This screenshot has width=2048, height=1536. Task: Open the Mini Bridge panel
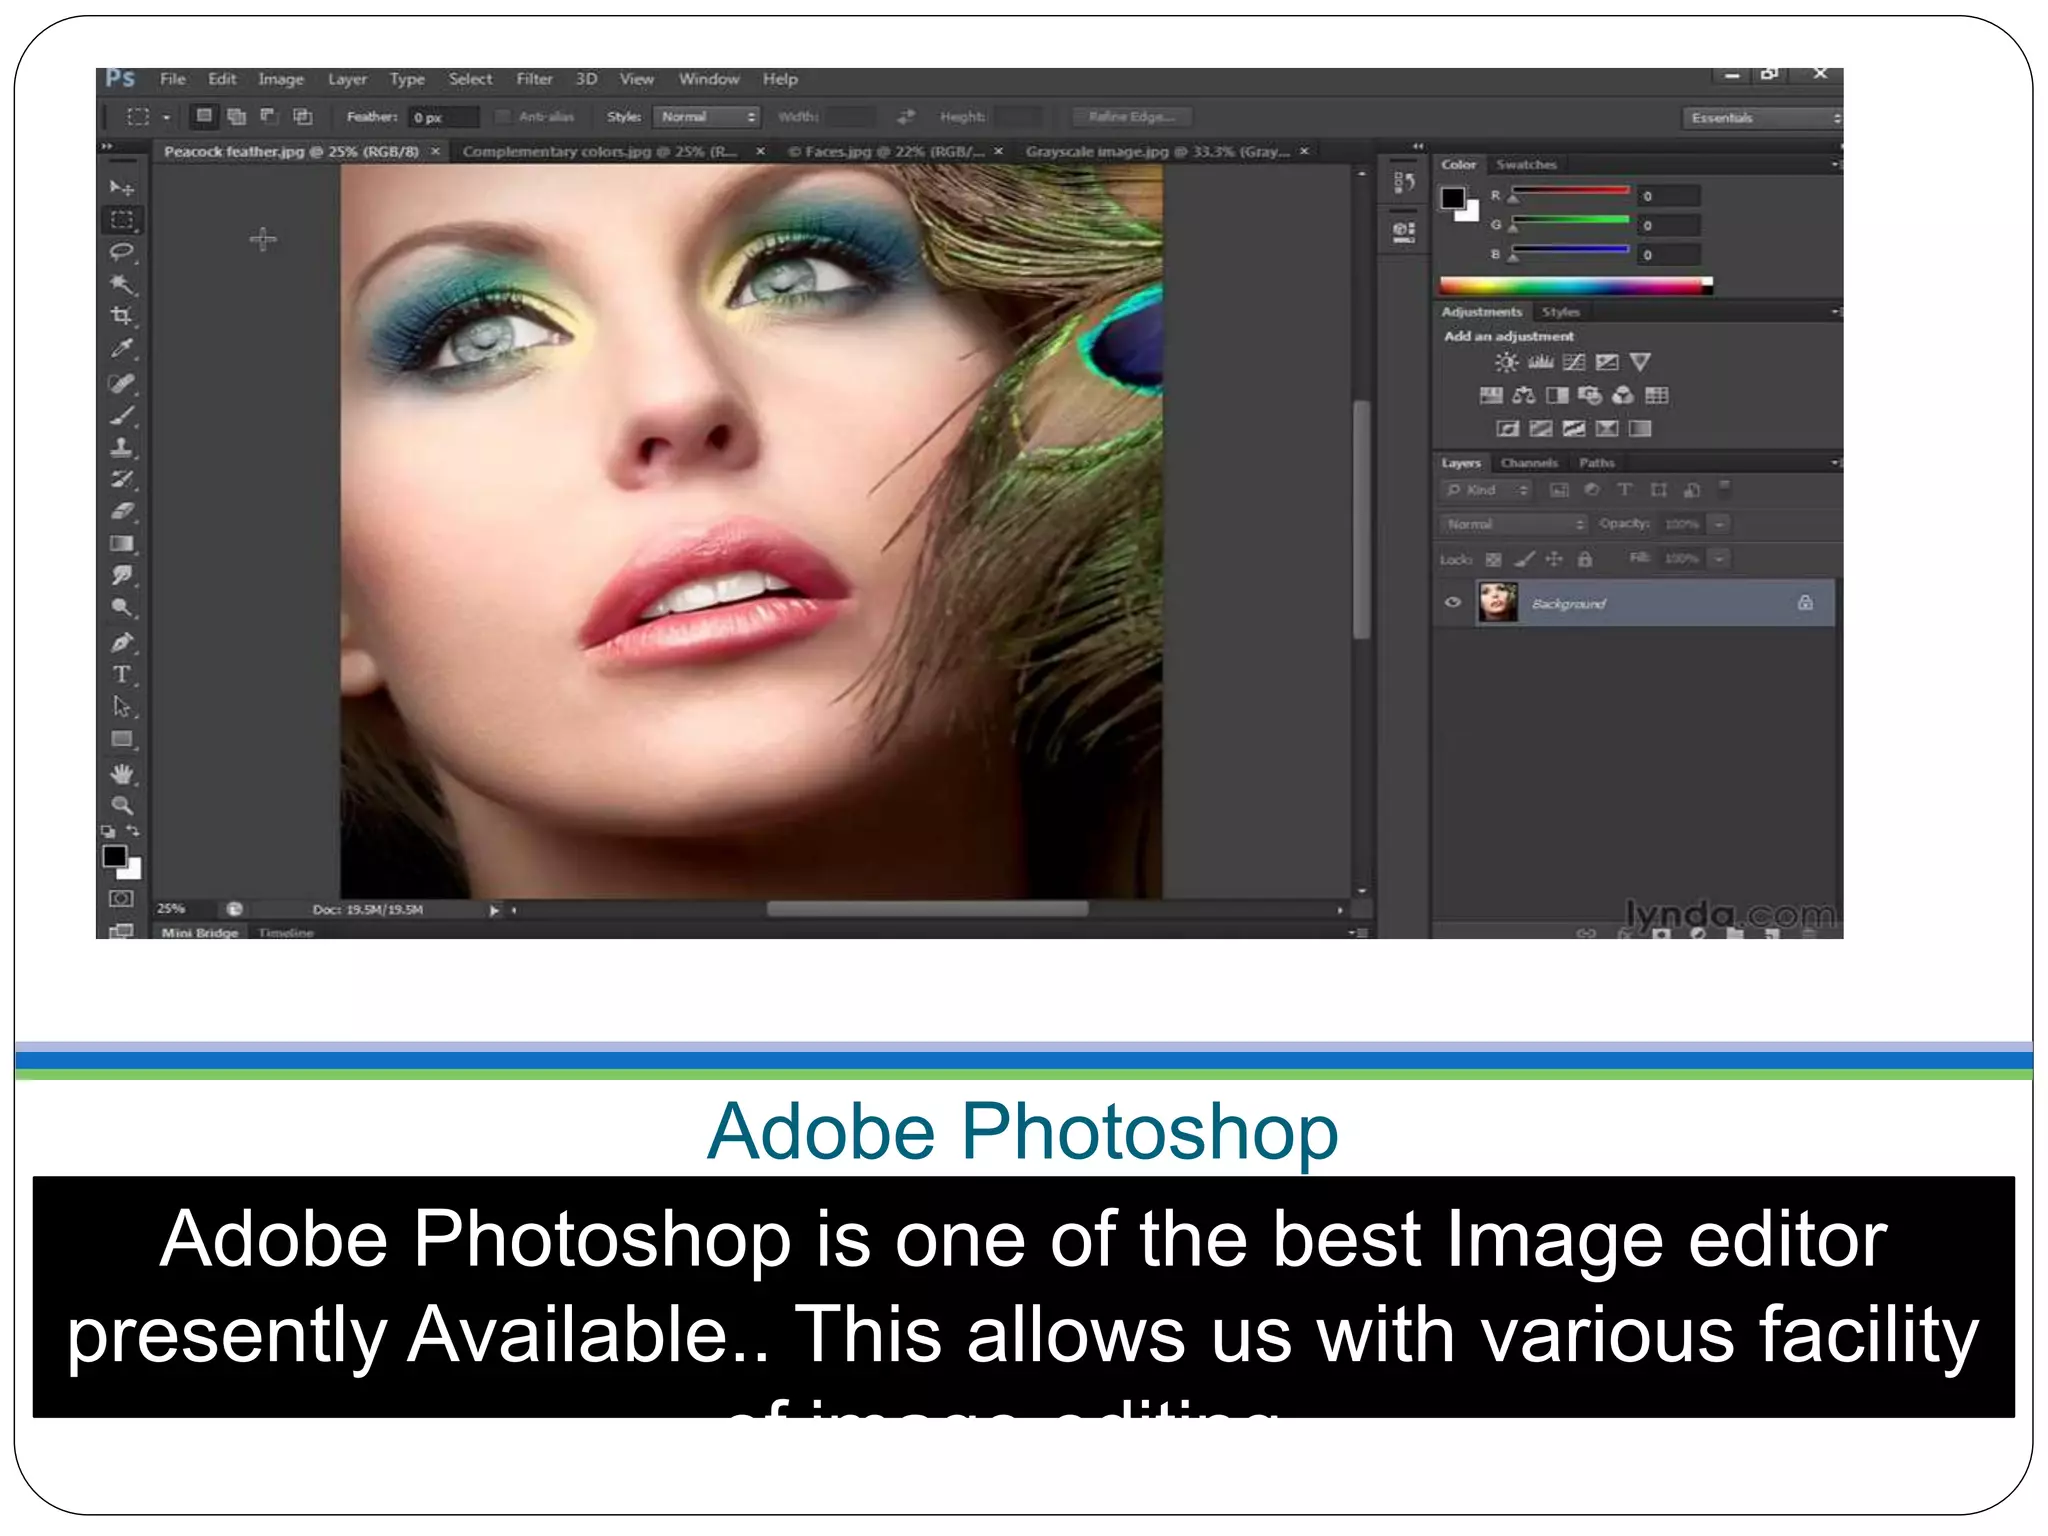point(200,932)
